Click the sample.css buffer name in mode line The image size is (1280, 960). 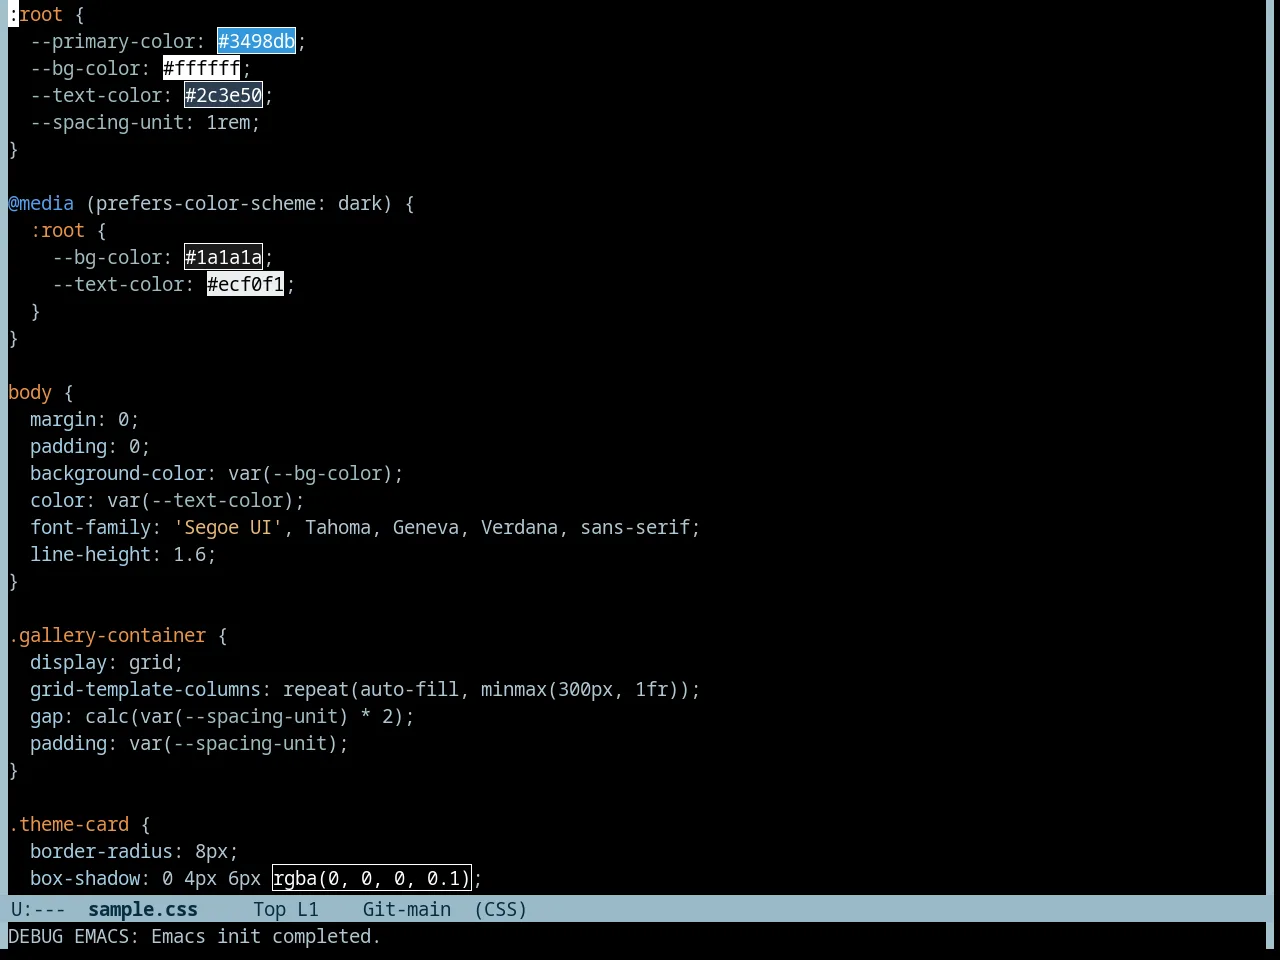coord(143,909)
